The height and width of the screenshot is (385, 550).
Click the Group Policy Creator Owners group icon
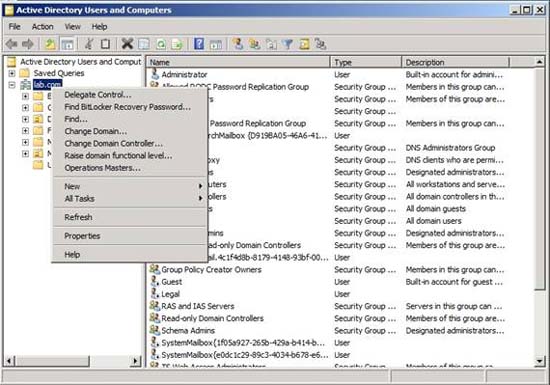[155, 269]
